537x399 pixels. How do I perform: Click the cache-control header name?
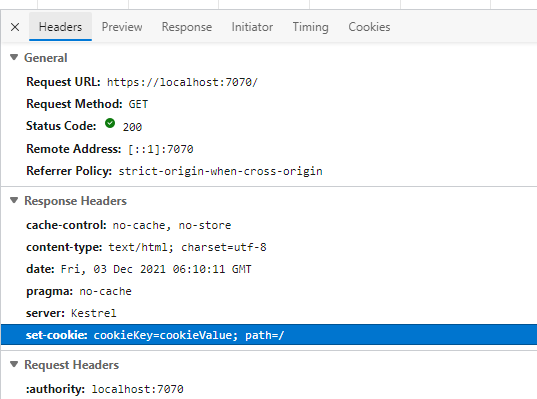click(66, 225)
